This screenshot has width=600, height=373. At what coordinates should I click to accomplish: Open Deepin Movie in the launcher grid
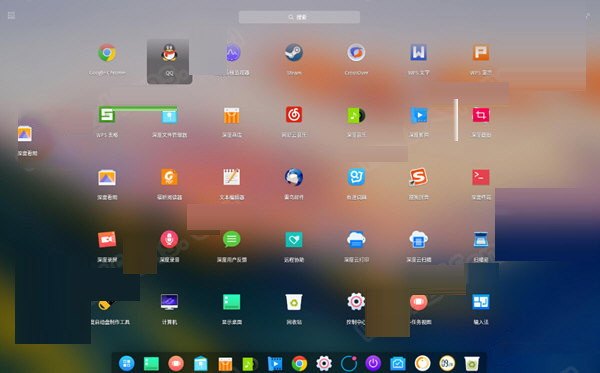[x=419, y=115]
